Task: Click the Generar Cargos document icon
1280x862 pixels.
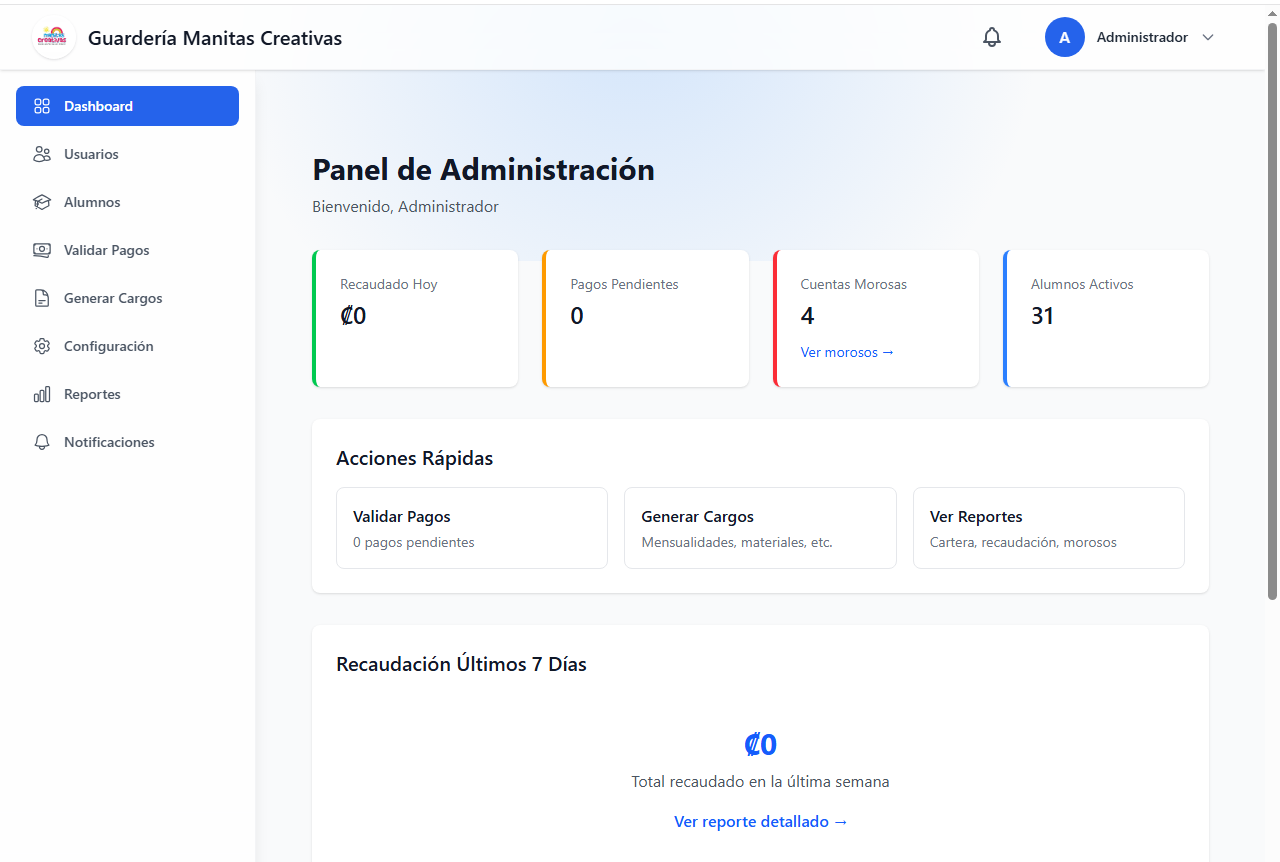Action: [x=42, y=298]
